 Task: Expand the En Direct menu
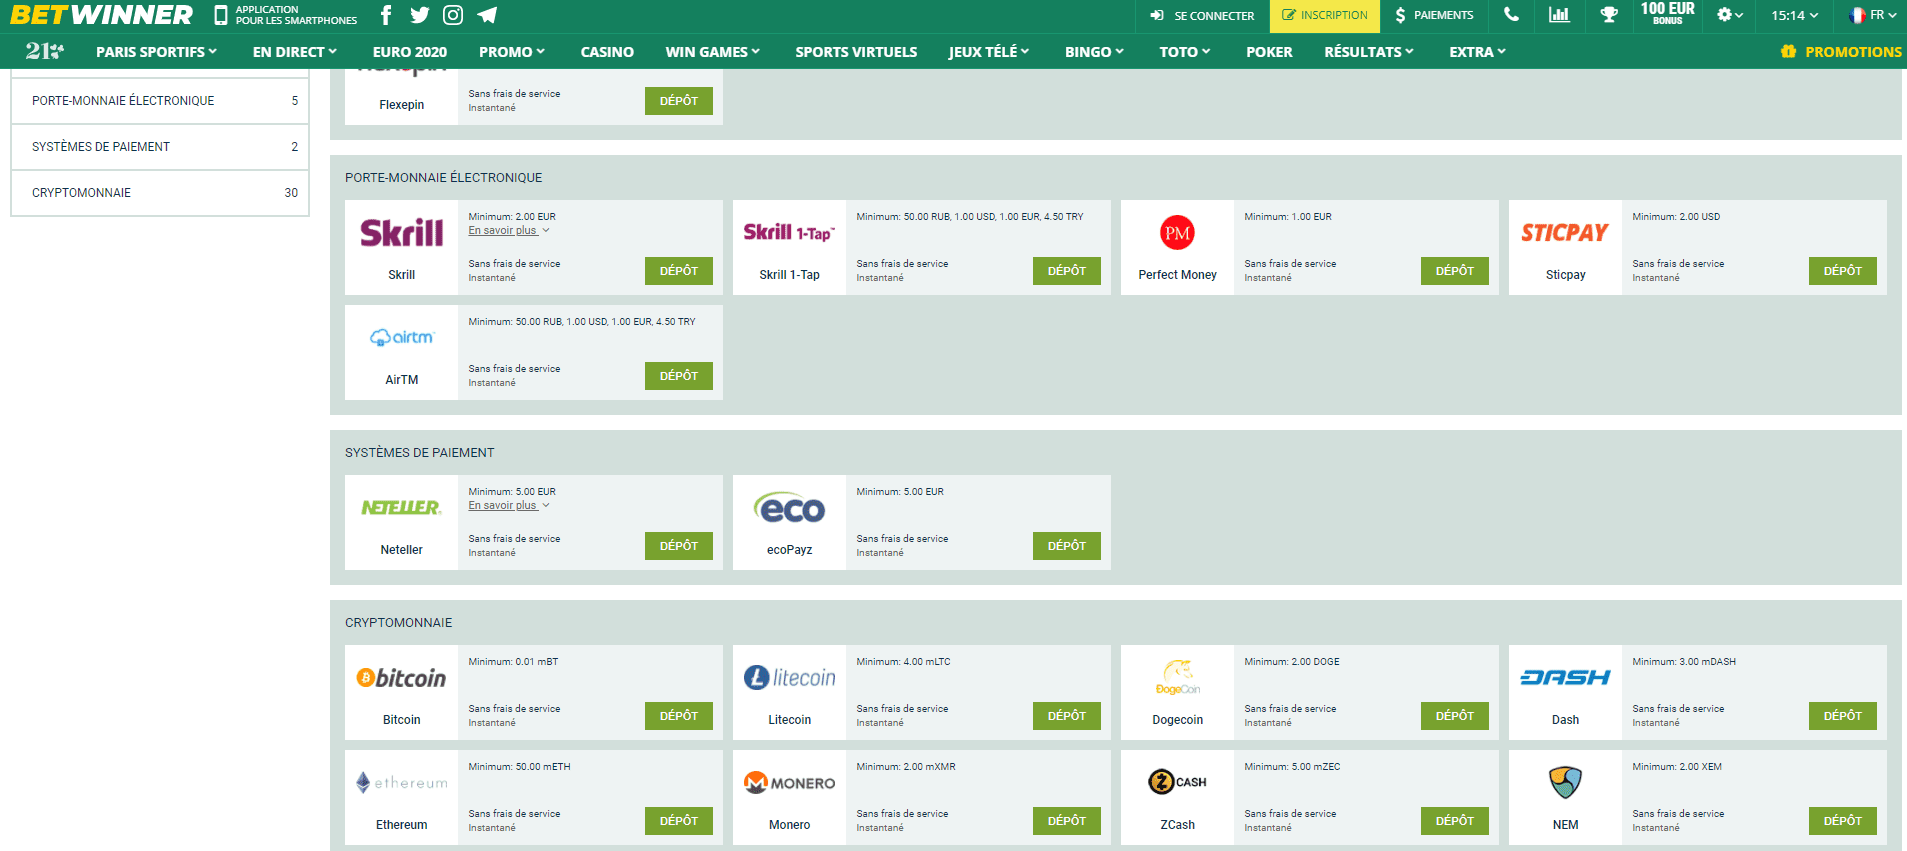(295, 52)
